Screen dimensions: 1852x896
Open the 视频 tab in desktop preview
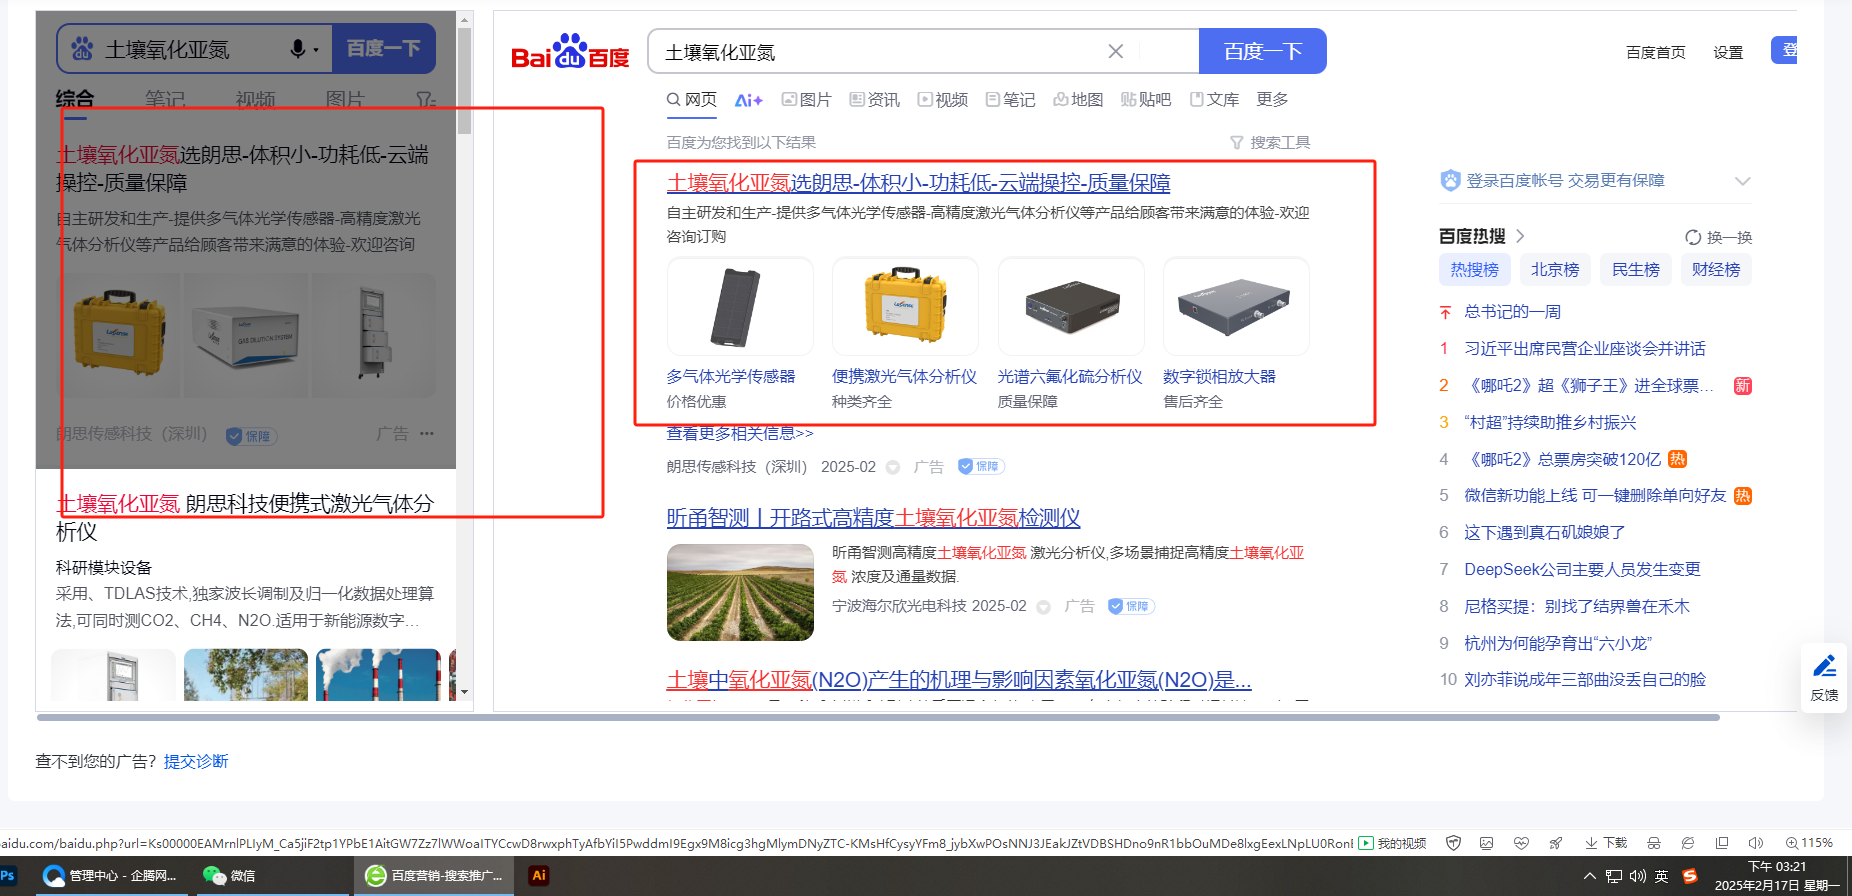(x=943, y=100)
